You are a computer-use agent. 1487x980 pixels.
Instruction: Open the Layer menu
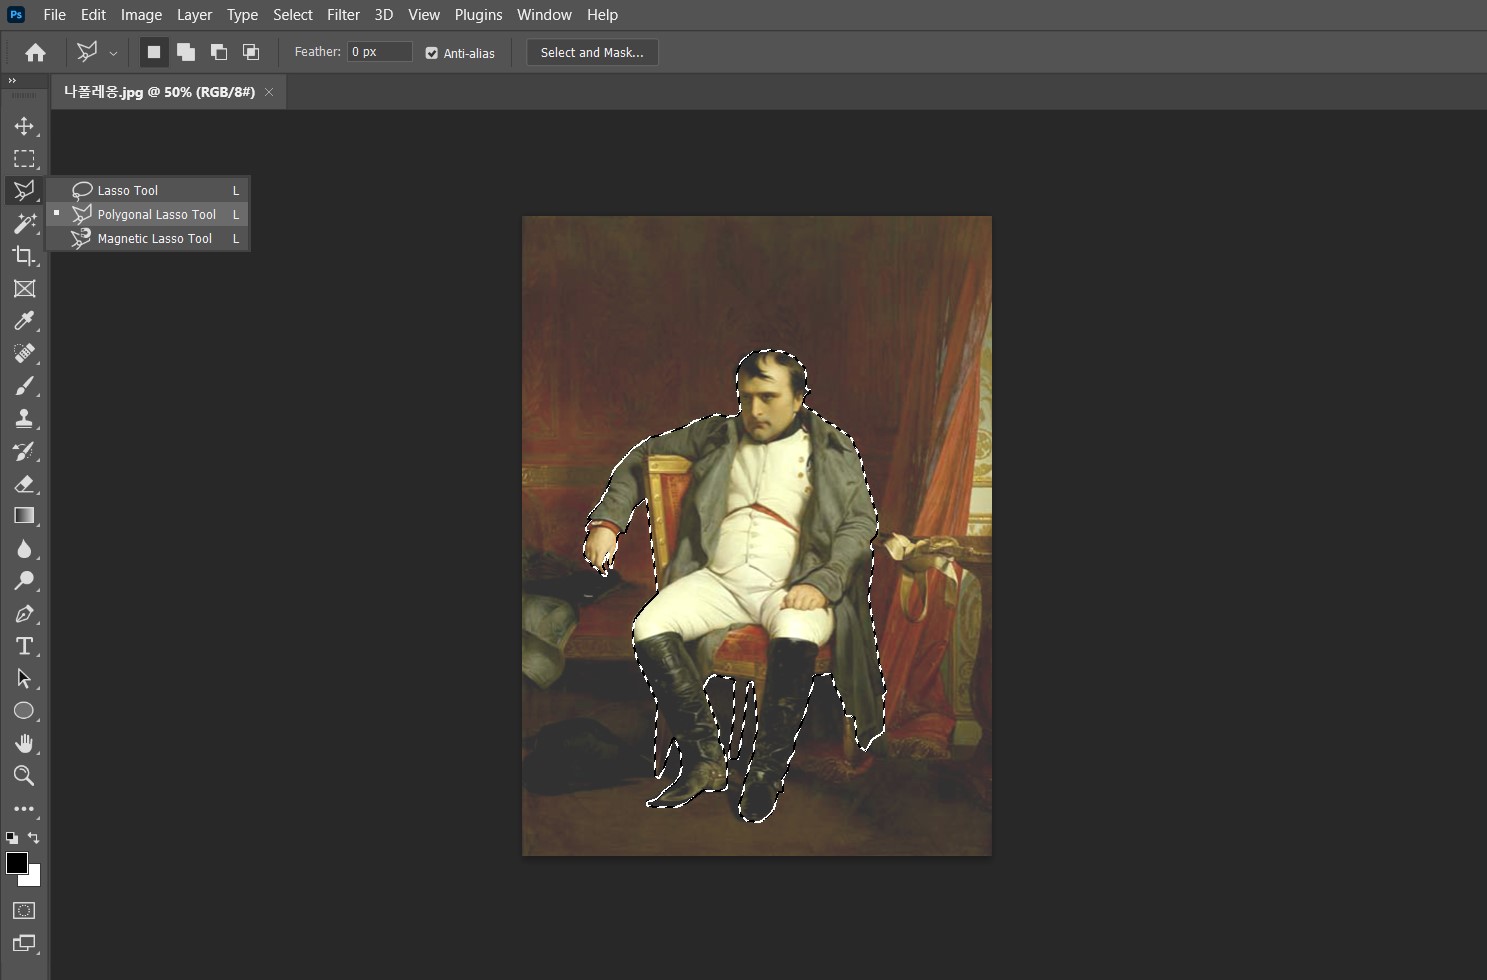click(x=194, y=15)
